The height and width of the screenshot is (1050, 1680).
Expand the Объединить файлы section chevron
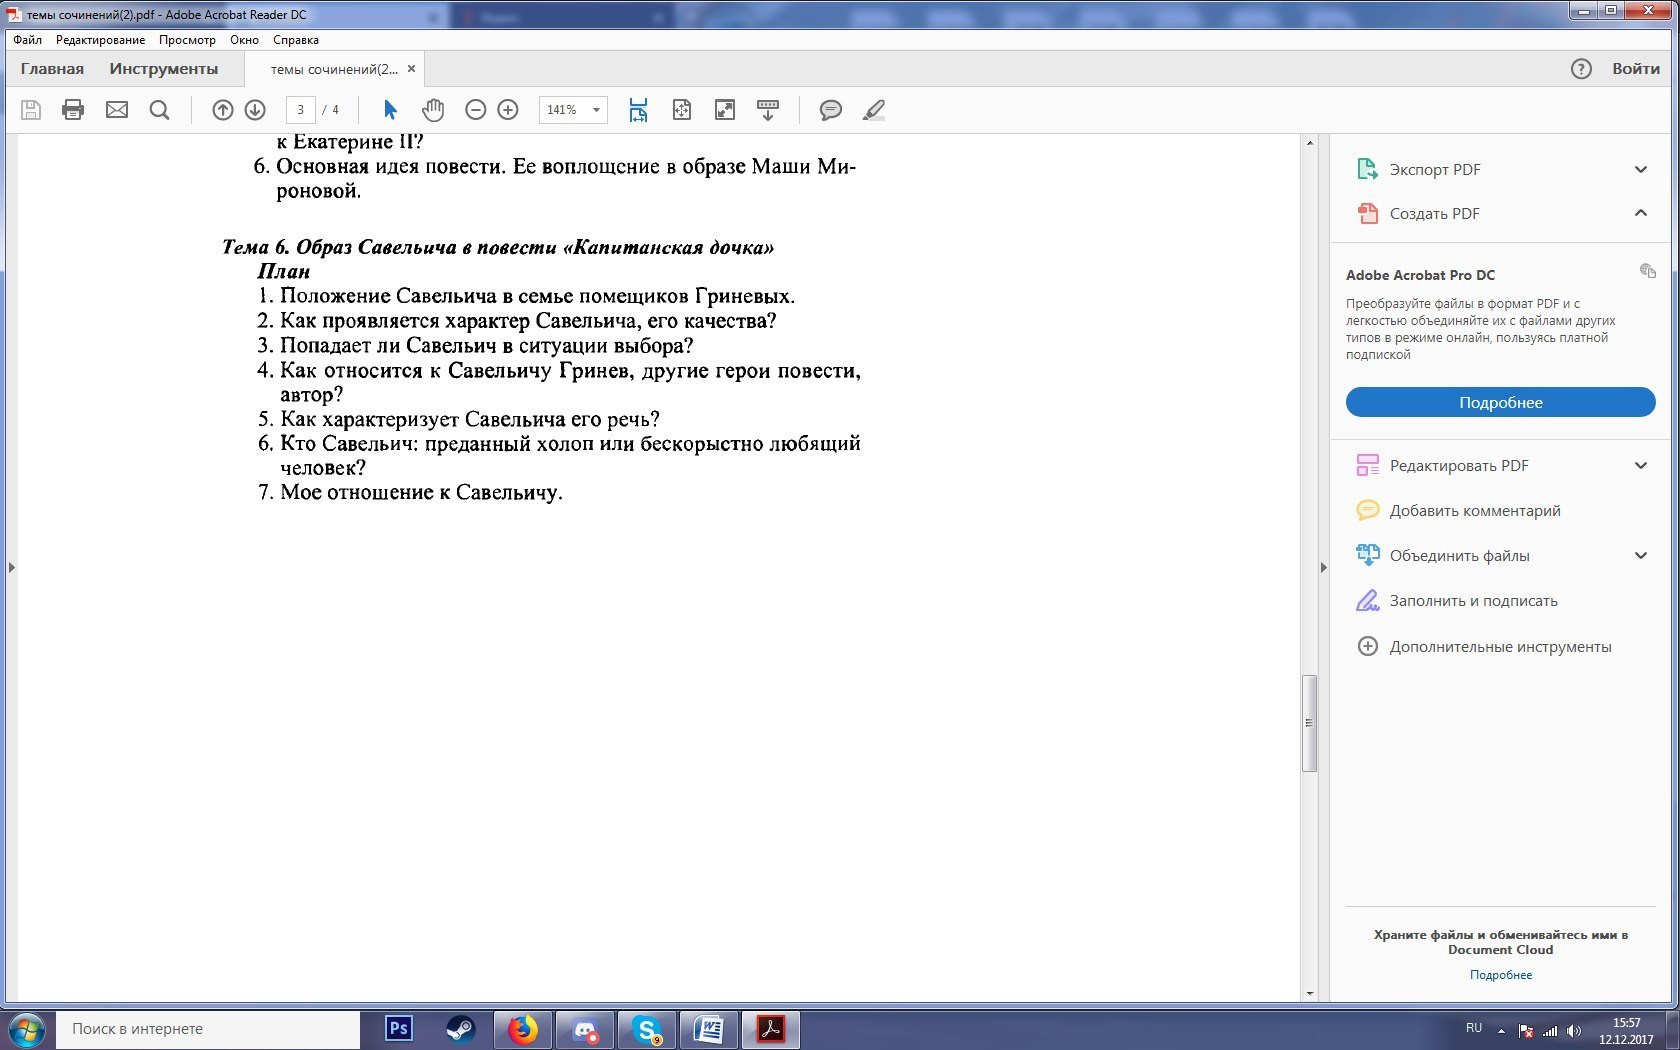1641,555
